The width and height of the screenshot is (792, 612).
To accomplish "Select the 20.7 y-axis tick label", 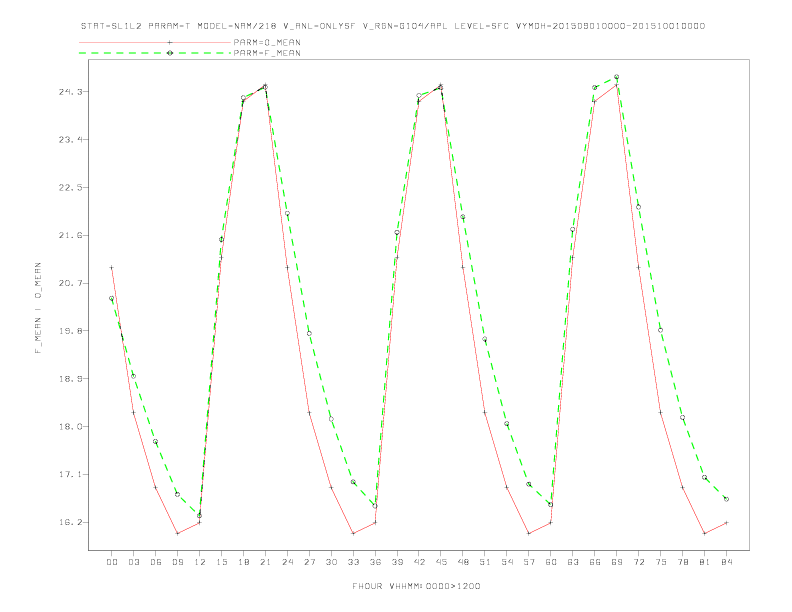I will tap(69, 283).
